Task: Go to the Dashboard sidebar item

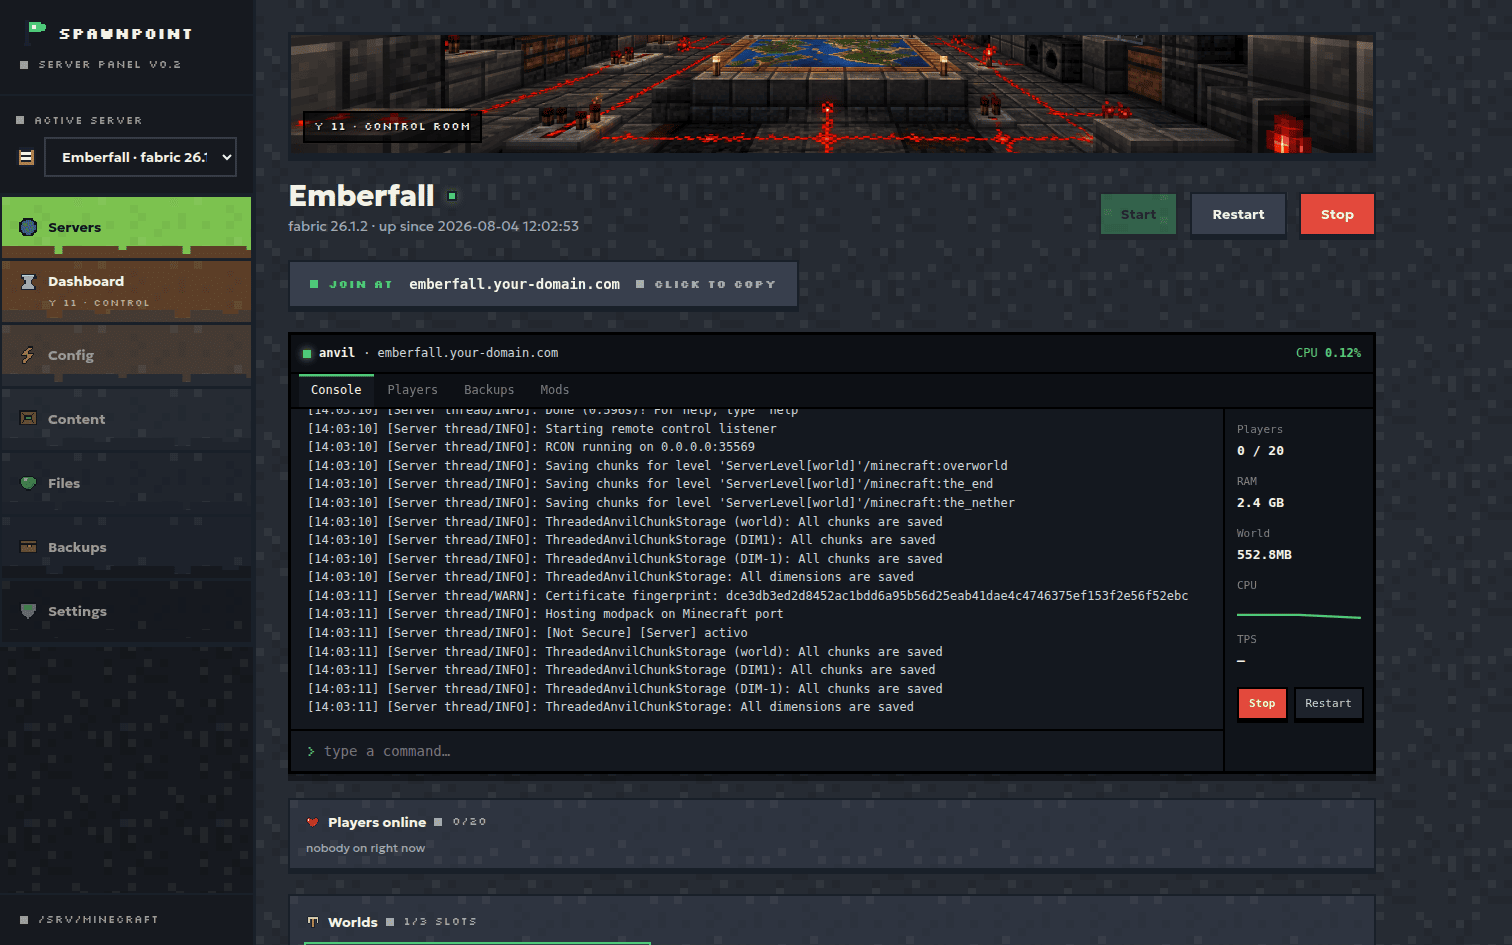Action: point(126,291)
